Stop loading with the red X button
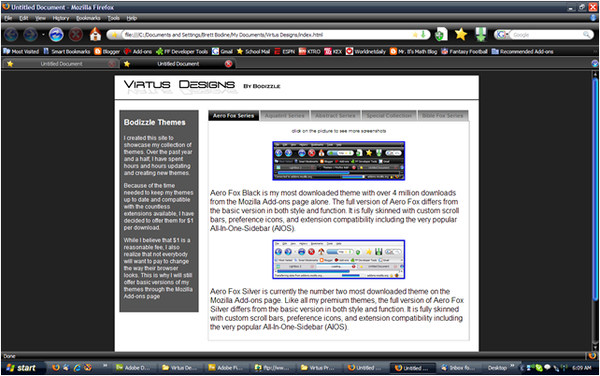 point(76,35)
